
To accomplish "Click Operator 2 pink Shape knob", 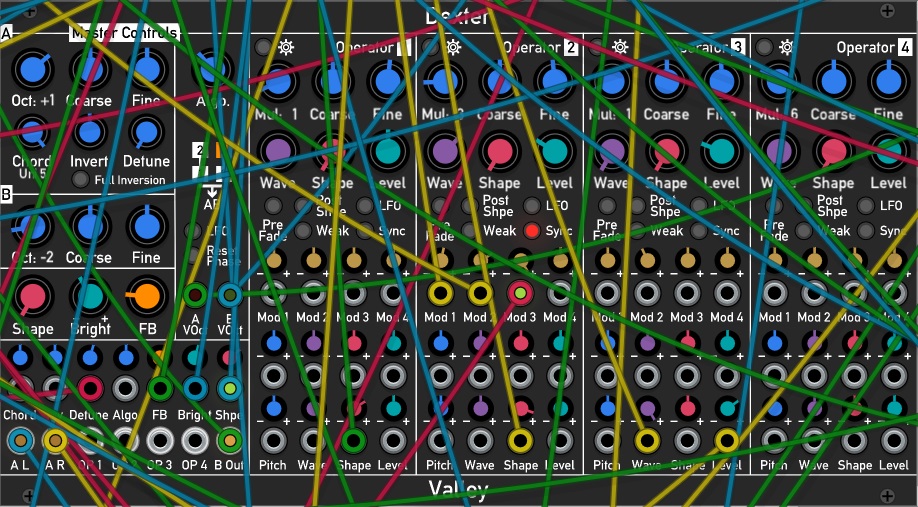I will click(x=499, y=150).
